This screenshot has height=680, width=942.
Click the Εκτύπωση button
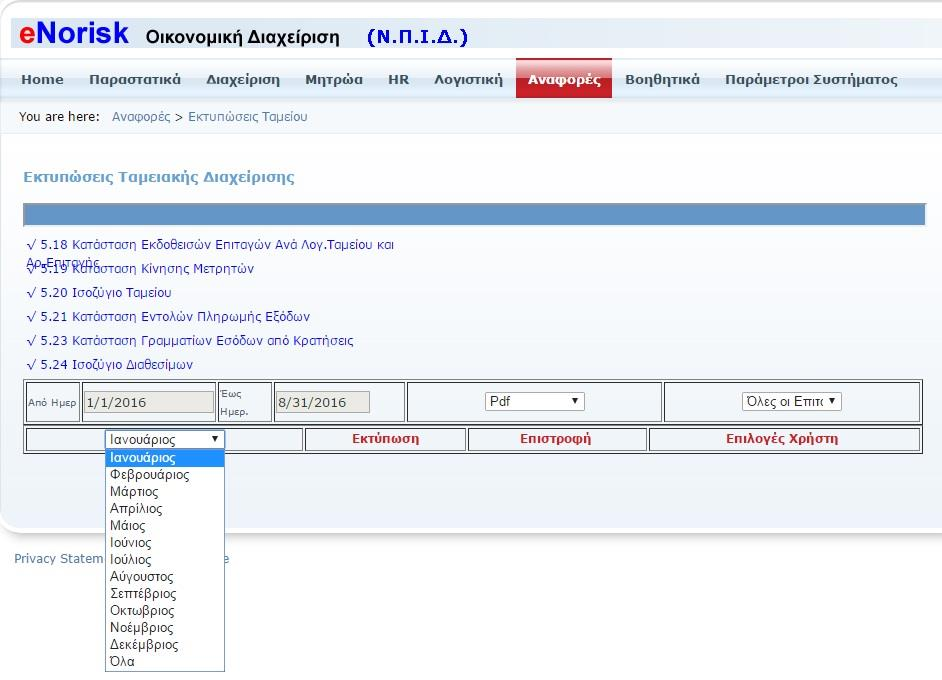[x=386, y=439]
